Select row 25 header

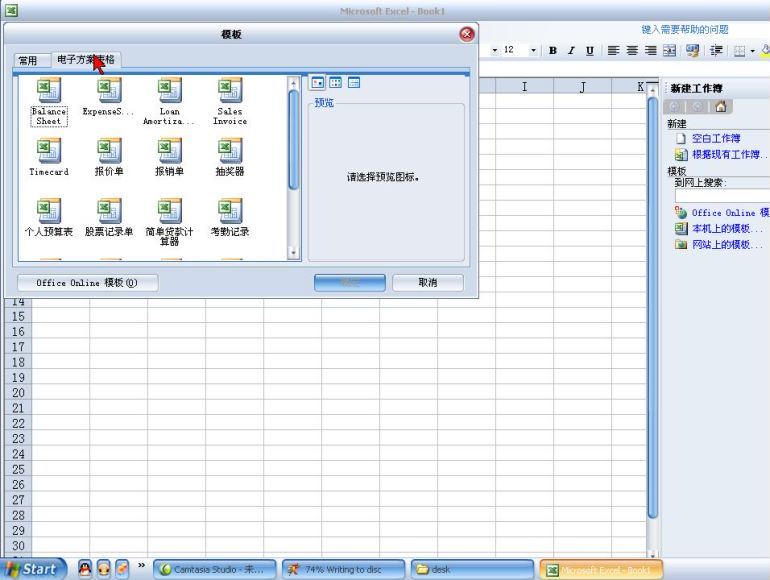coord(18,469)
